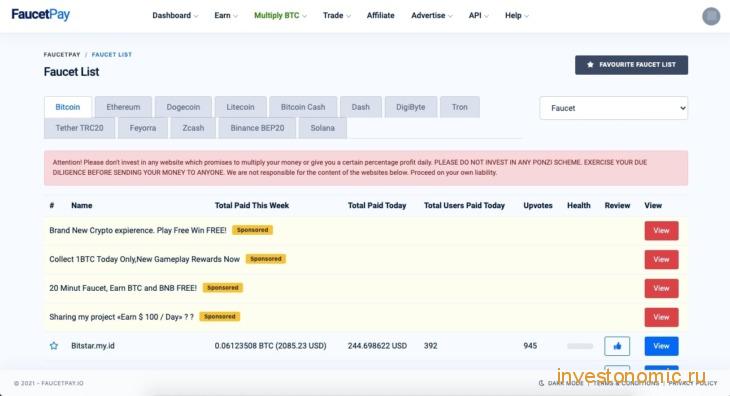Switch to the Bitcoin Cash tab

point(303,107)
